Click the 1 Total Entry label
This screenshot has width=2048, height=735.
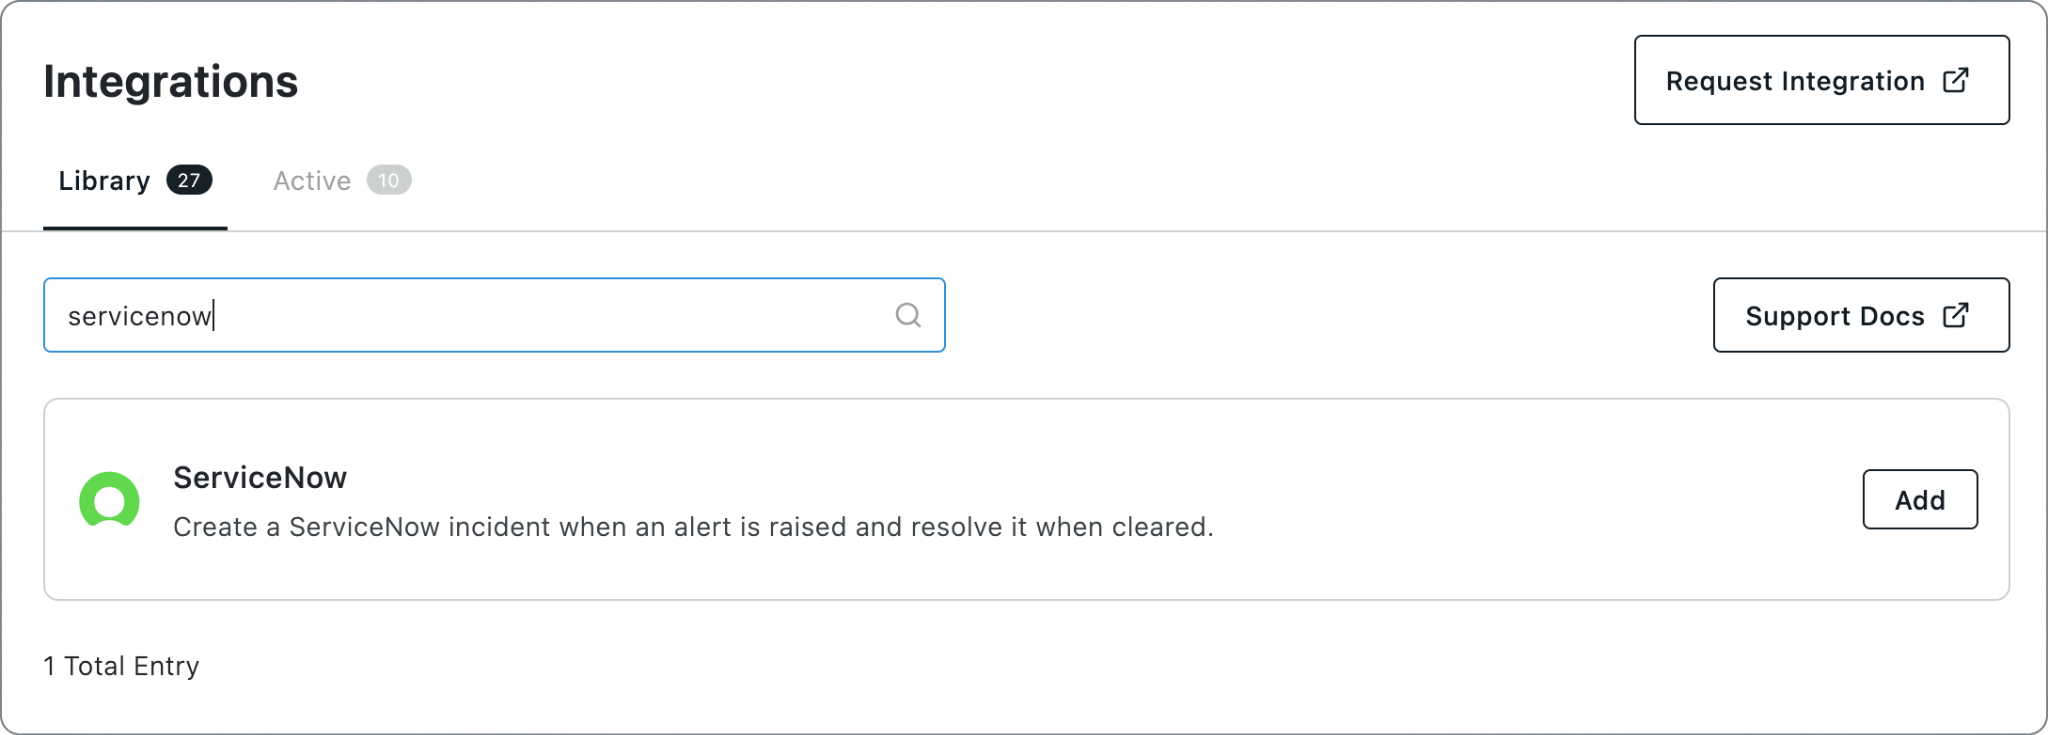pos(121,666)
